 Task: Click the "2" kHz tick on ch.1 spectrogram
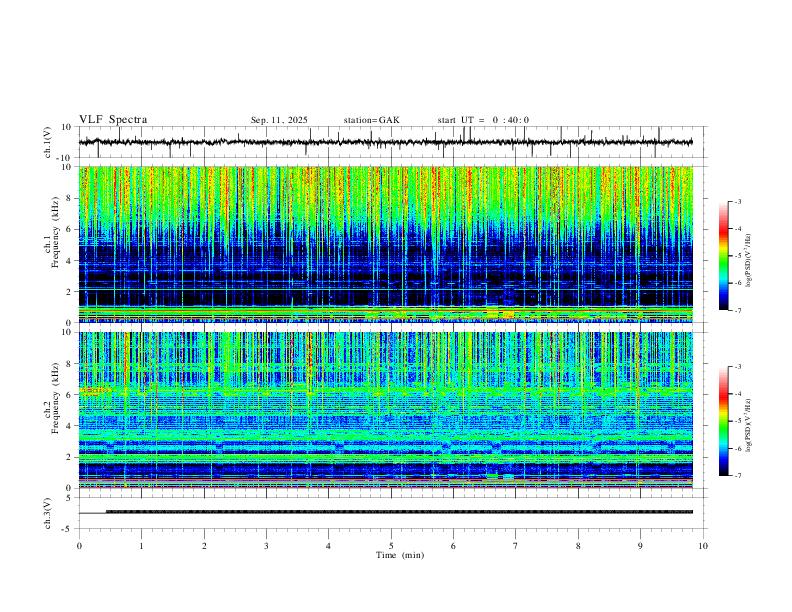point(69,291)
